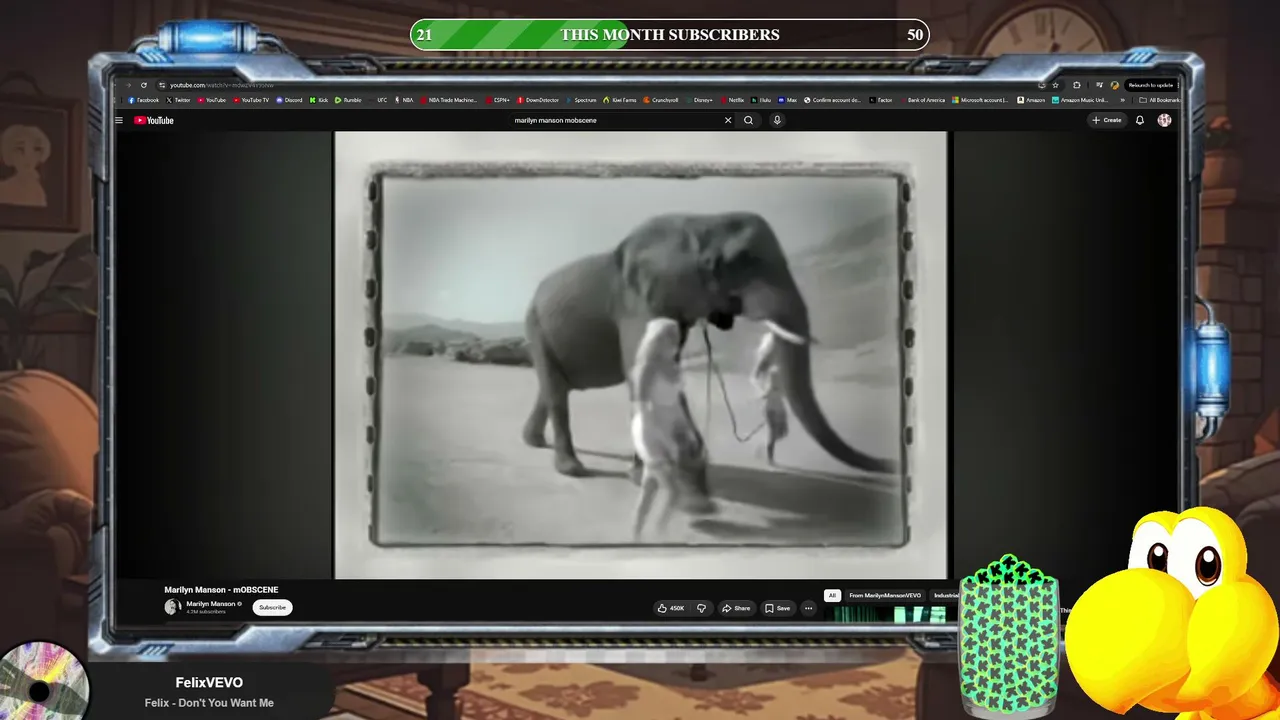This screenshot has height=720, width=1280.
Task: Open the ESPN+ bookmark
Action: point(498,100)
